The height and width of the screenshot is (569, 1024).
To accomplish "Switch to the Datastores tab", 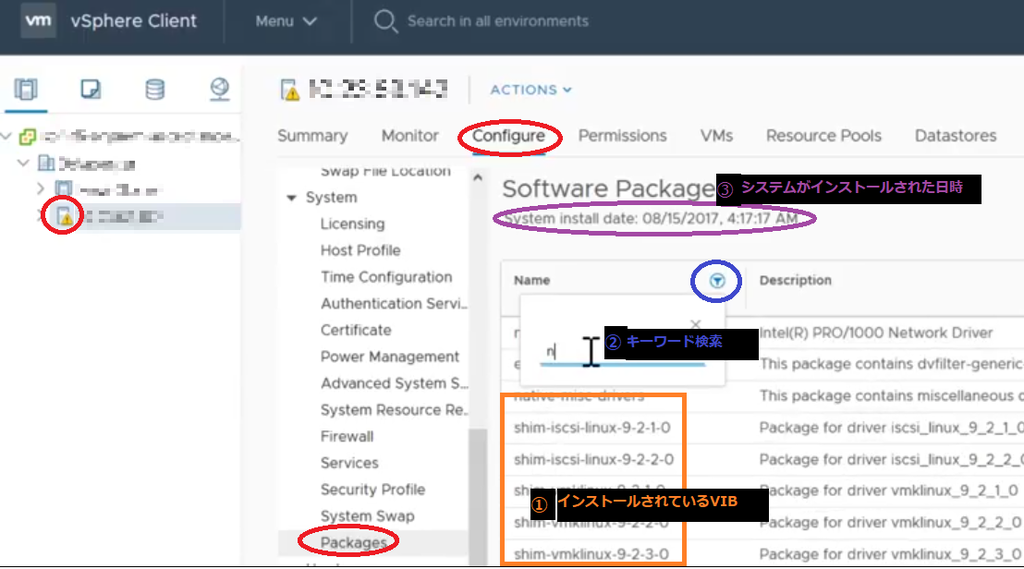I will [x=955, y=136].
